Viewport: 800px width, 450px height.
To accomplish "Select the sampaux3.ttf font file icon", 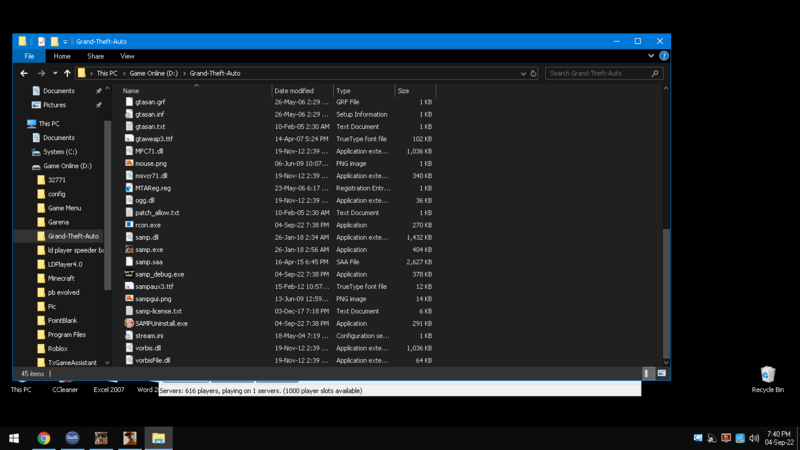I will click(129, 286).
